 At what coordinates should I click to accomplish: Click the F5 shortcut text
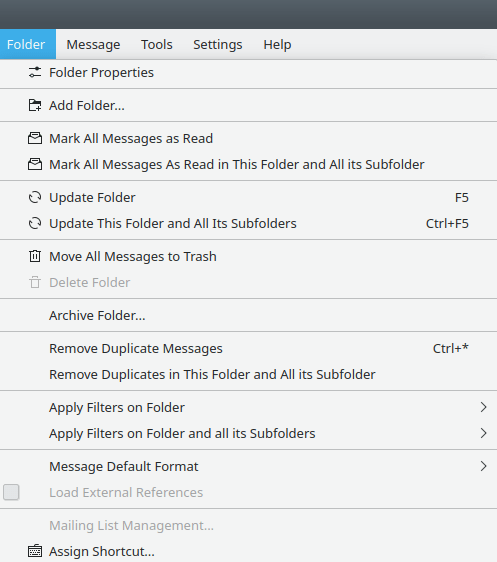462,197
